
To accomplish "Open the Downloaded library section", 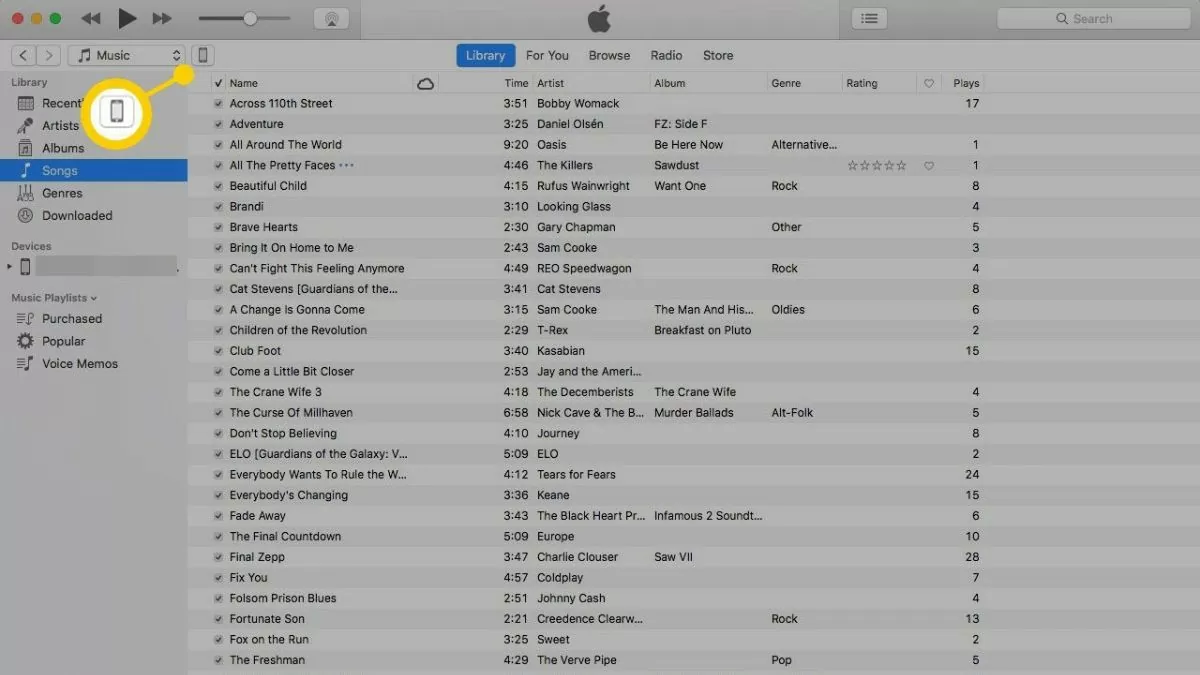I will coord(77,215).
